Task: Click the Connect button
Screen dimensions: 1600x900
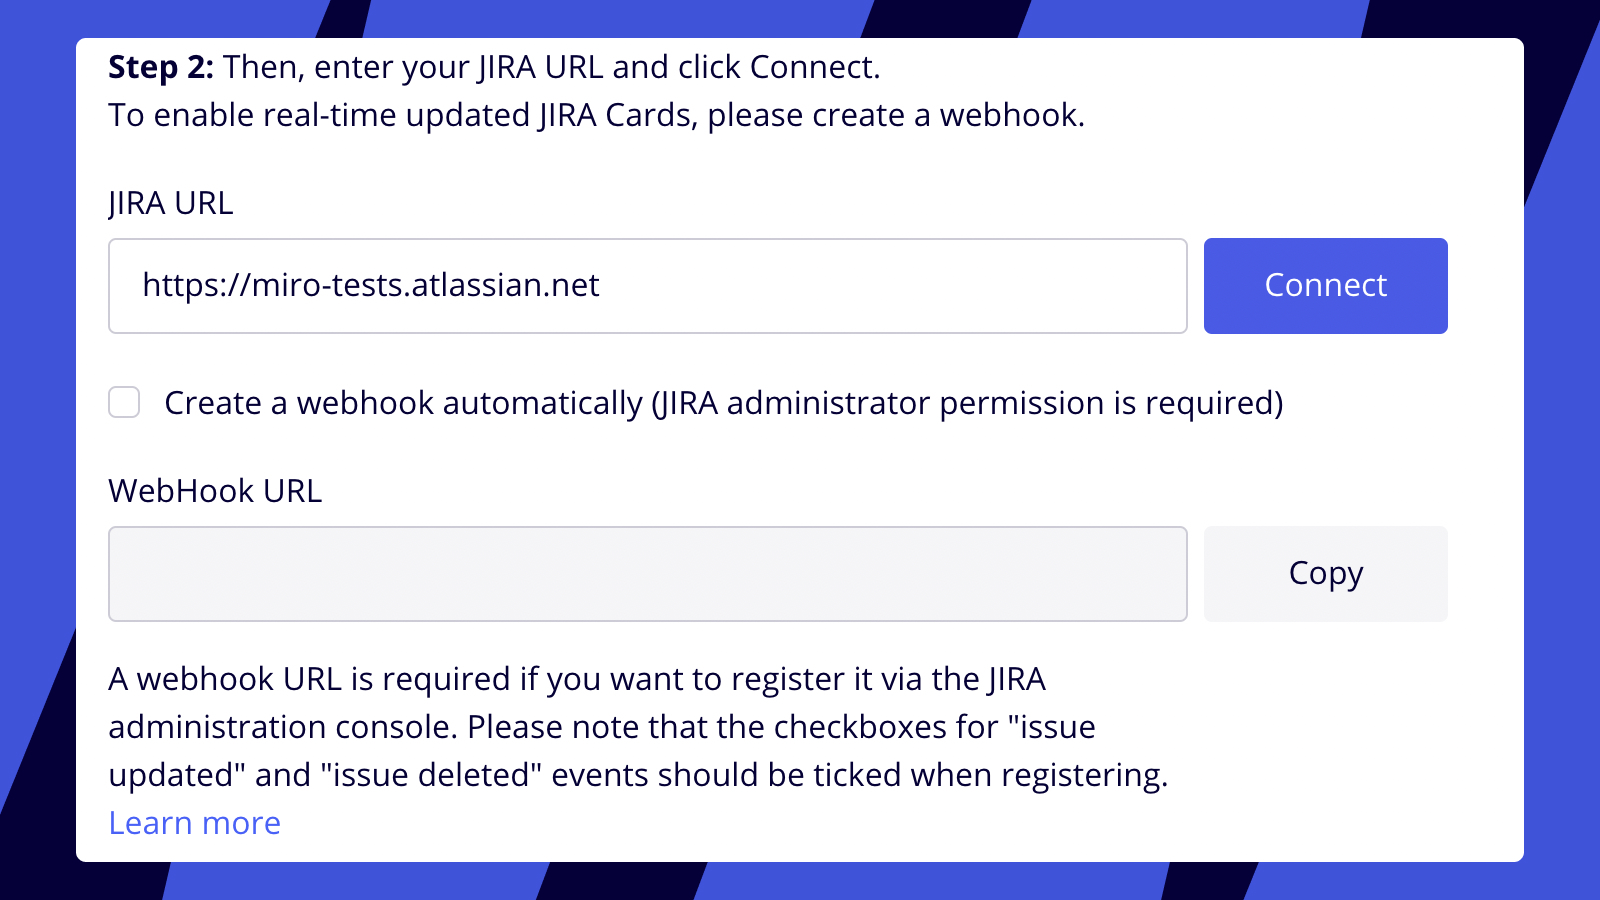Action: (x=1325, y=286)
